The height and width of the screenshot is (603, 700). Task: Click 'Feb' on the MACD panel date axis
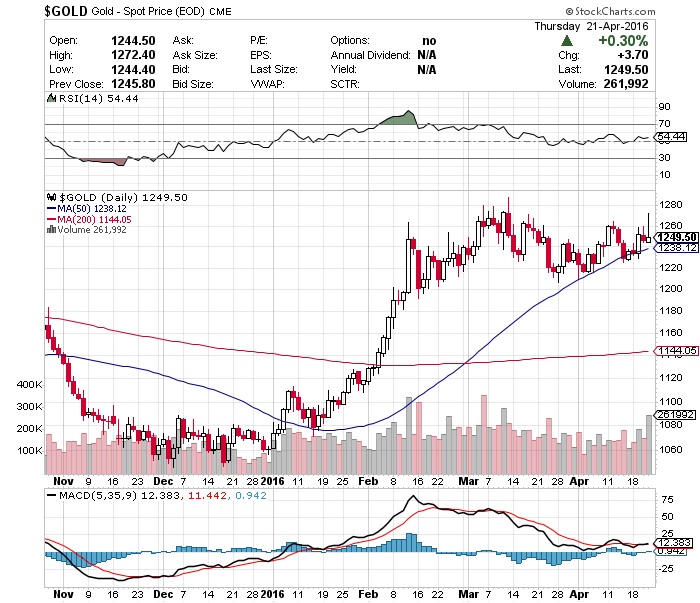tap(368, 594)
